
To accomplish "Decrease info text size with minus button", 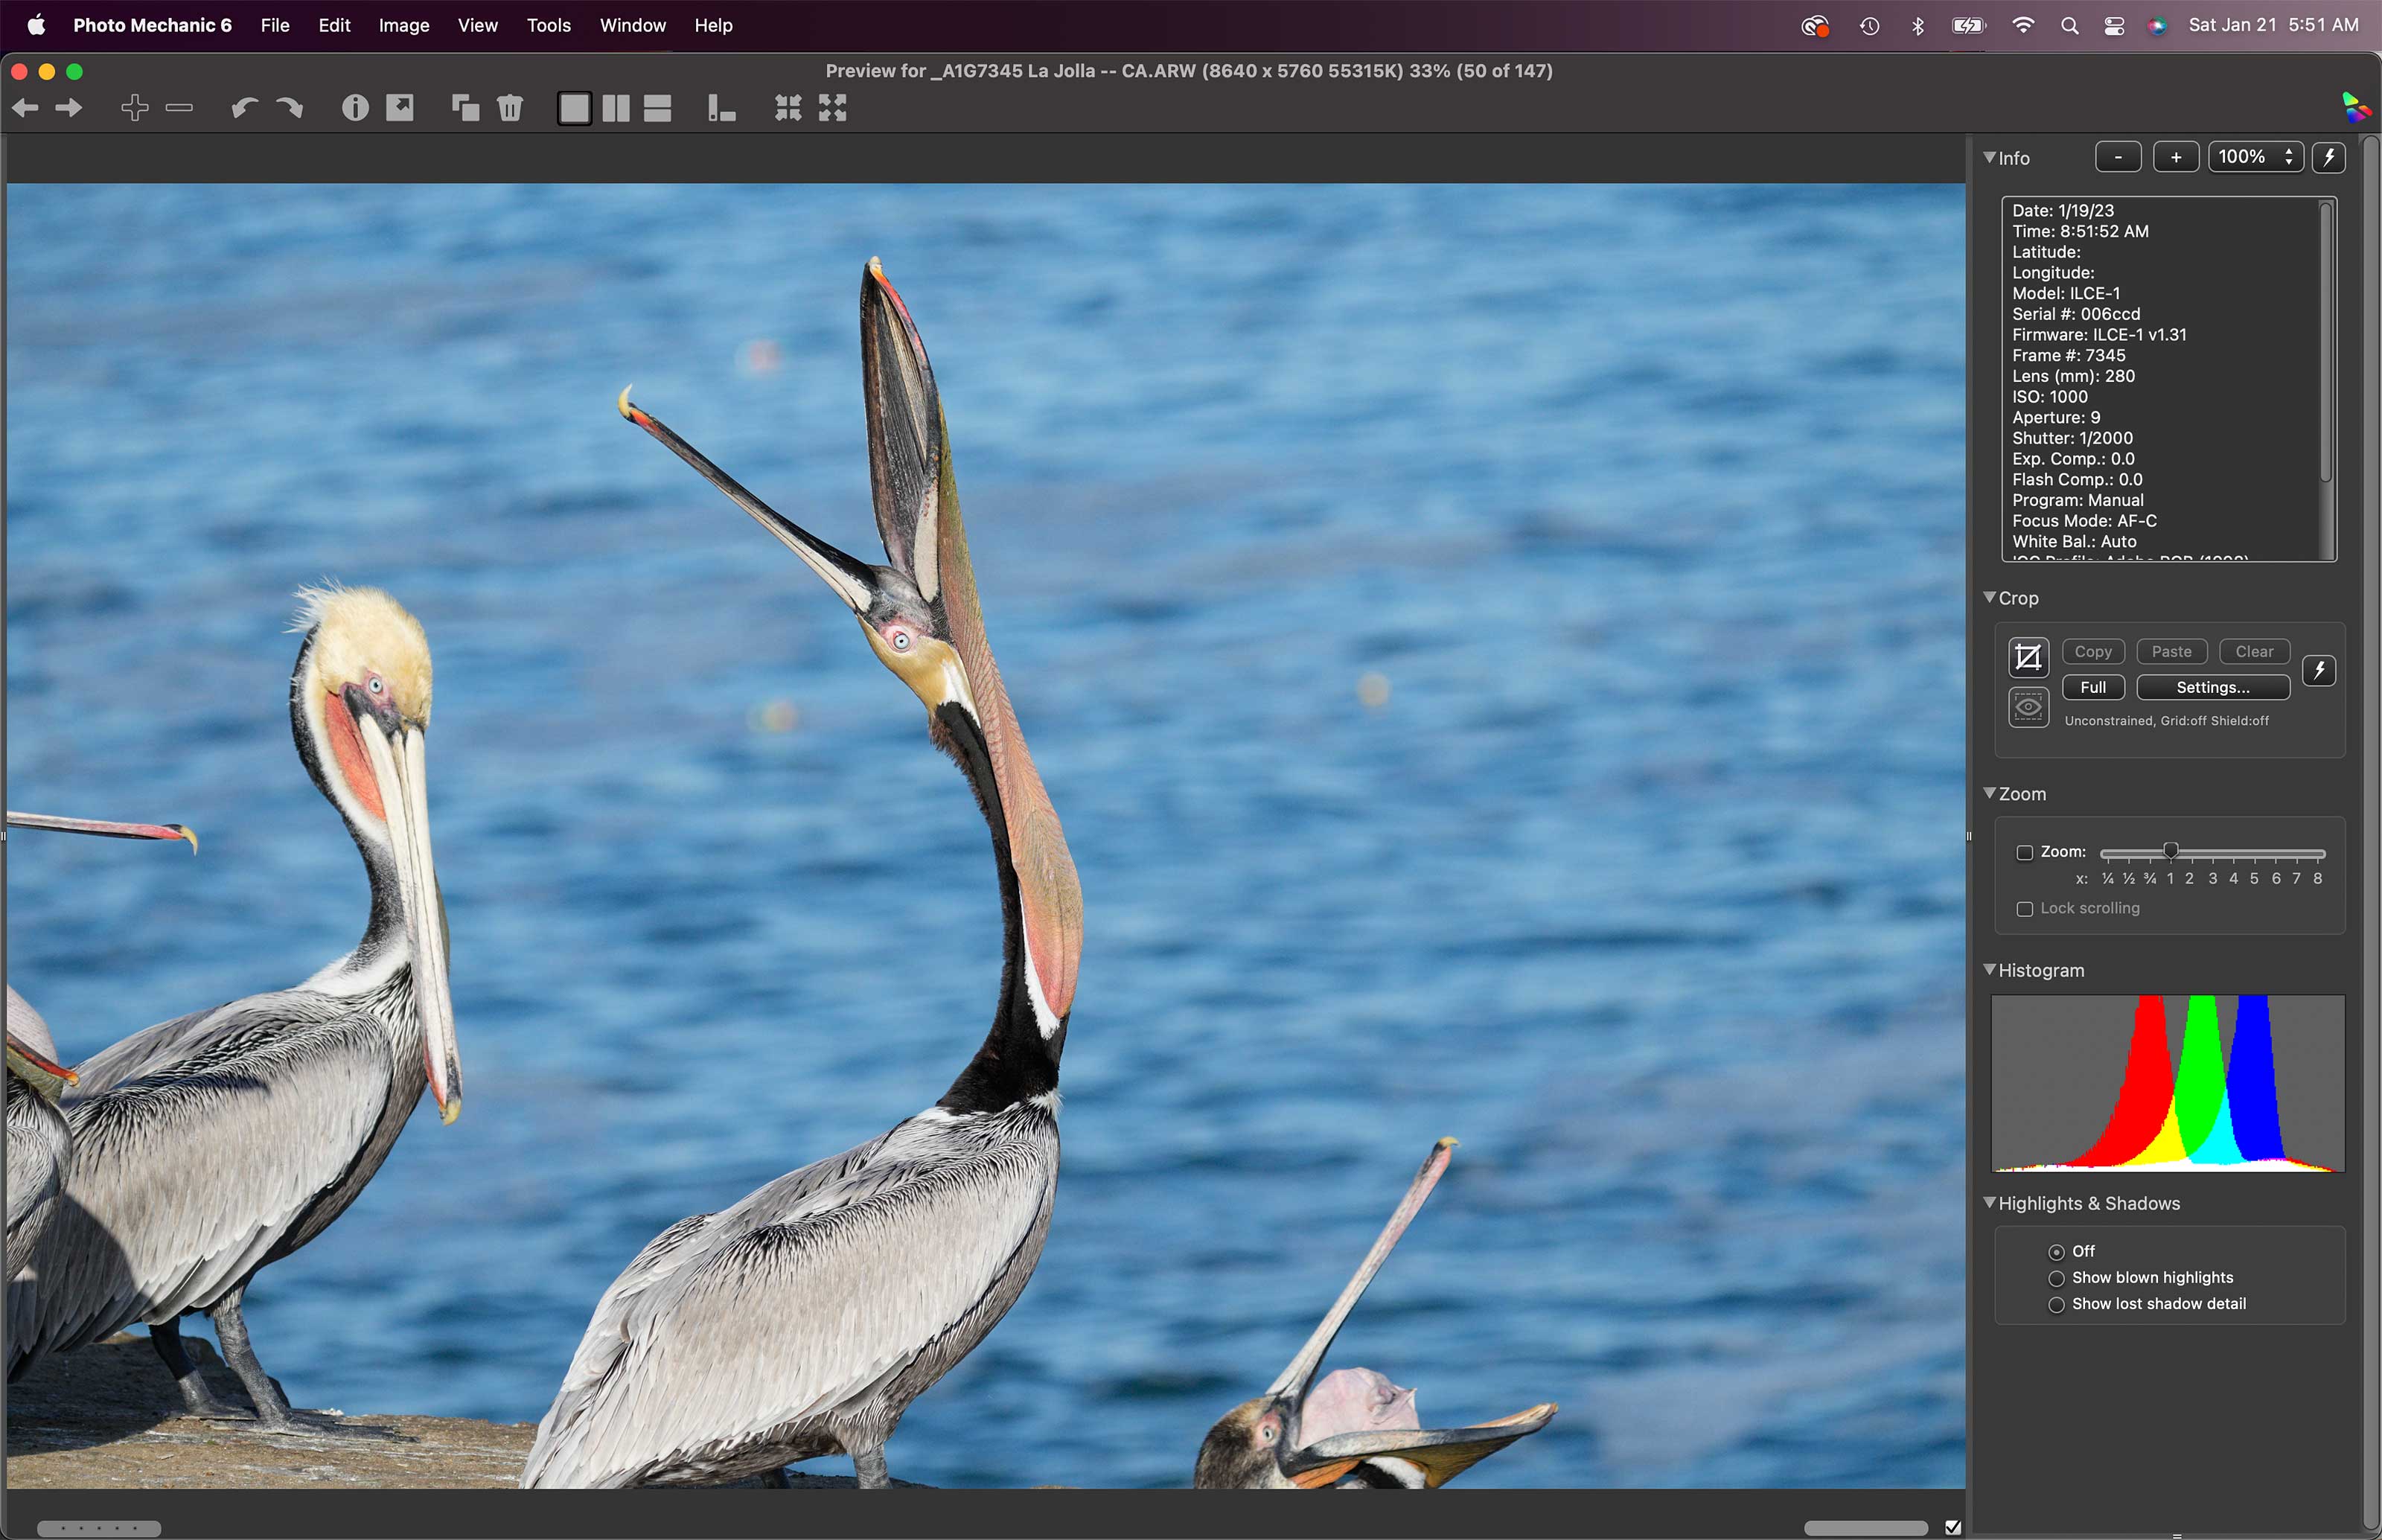I will coord(2118,157).
